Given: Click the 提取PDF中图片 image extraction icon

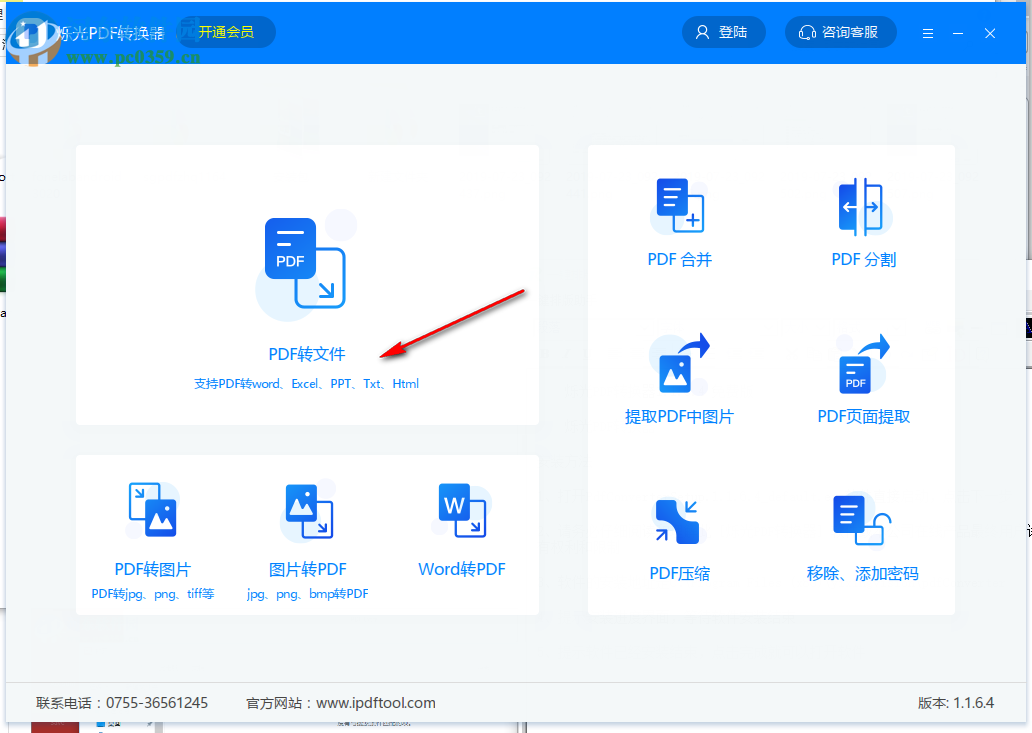Looking at the screenshot, I should point(679,362).
